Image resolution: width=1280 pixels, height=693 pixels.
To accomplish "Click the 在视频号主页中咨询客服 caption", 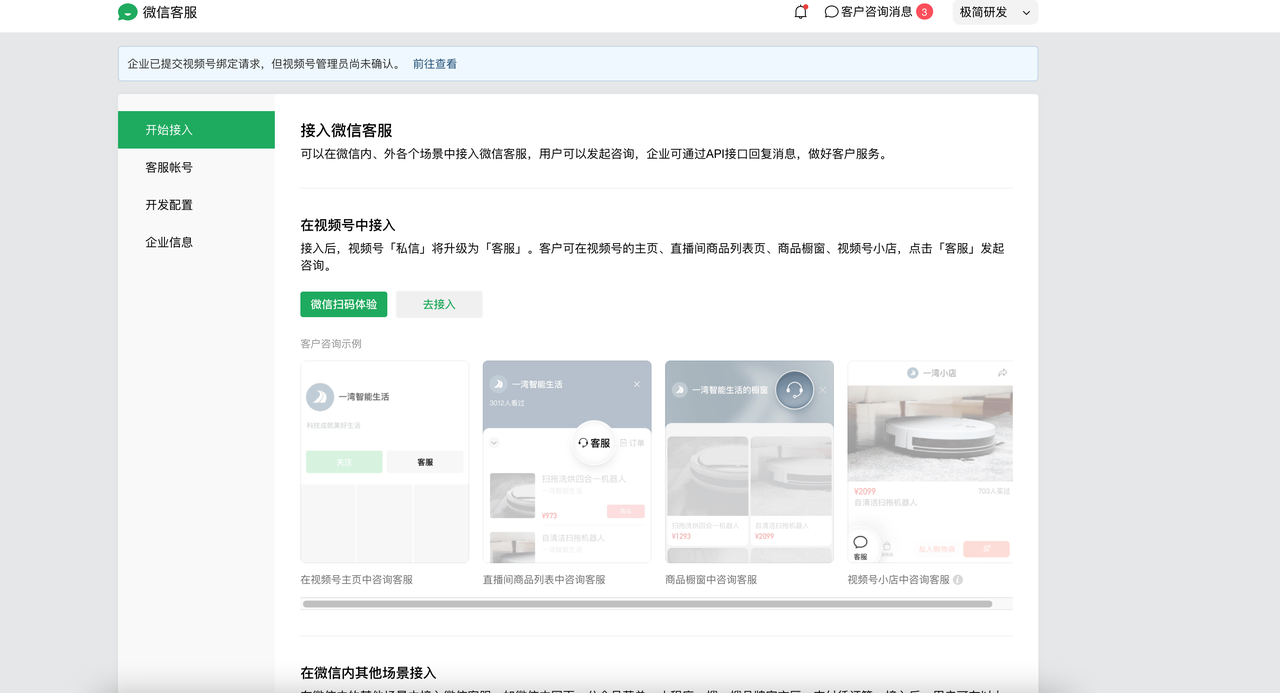I will pyautogui.click(x=357, y=580).
